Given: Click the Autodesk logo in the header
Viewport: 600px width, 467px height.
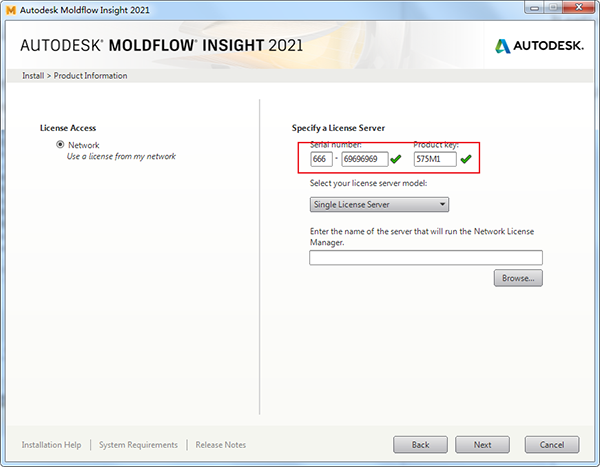Looking at the screenshot, I should 539,46.
